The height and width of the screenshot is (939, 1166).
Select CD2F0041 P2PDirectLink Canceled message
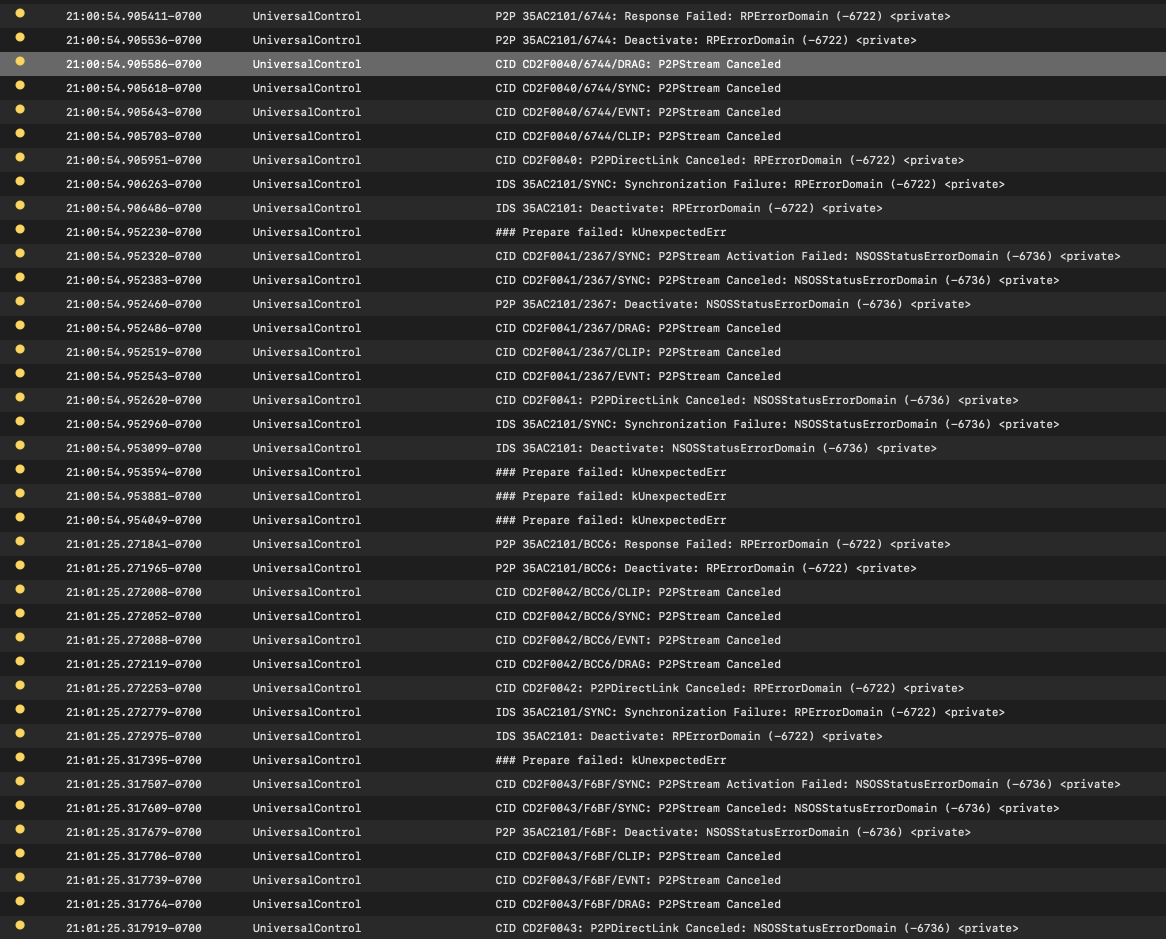point(756,400)
